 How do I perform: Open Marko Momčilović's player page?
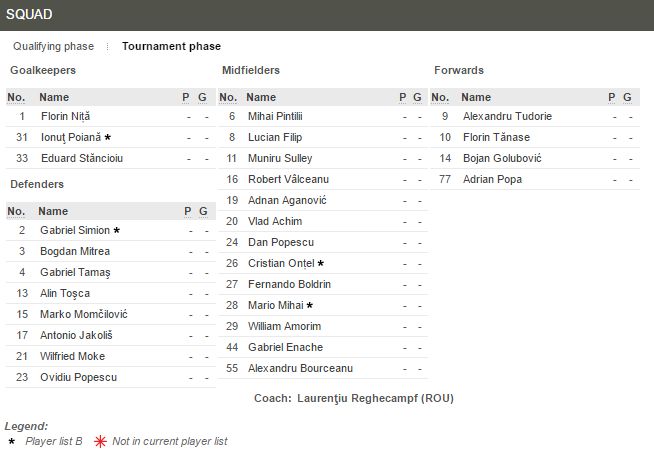(x=83, y=314)
